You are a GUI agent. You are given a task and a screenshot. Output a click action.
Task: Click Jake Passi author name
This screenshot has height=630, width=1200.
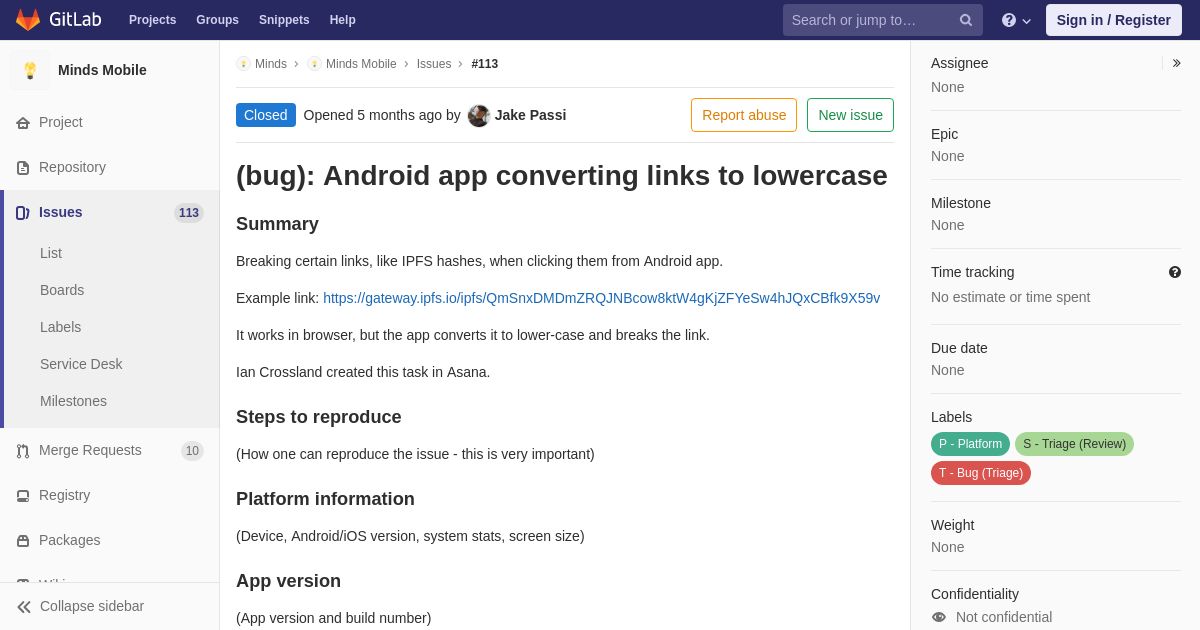tap(530, 115)
